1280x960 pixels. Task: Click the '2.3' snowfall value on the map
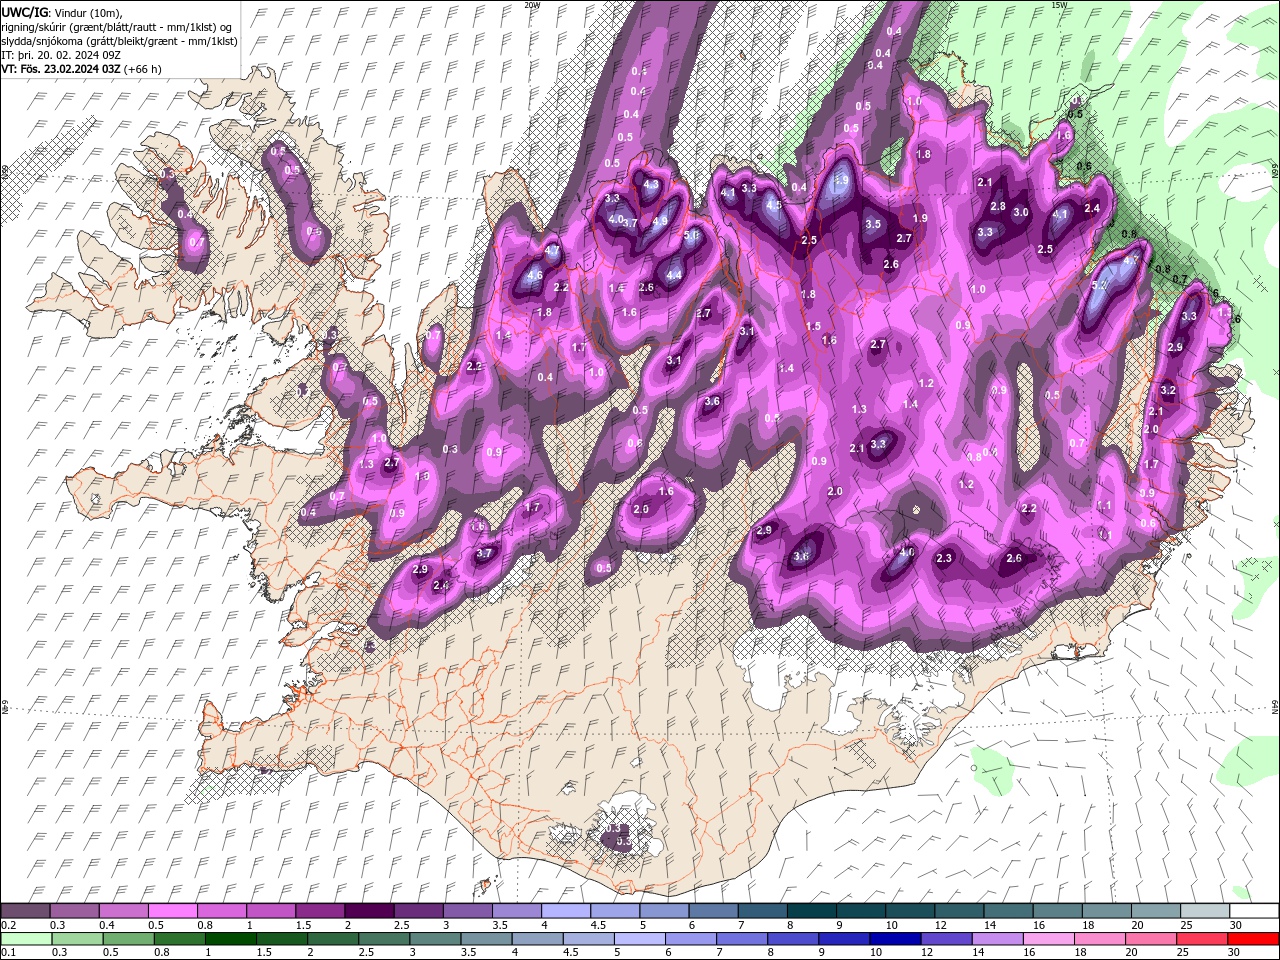[x=943, y=558]
